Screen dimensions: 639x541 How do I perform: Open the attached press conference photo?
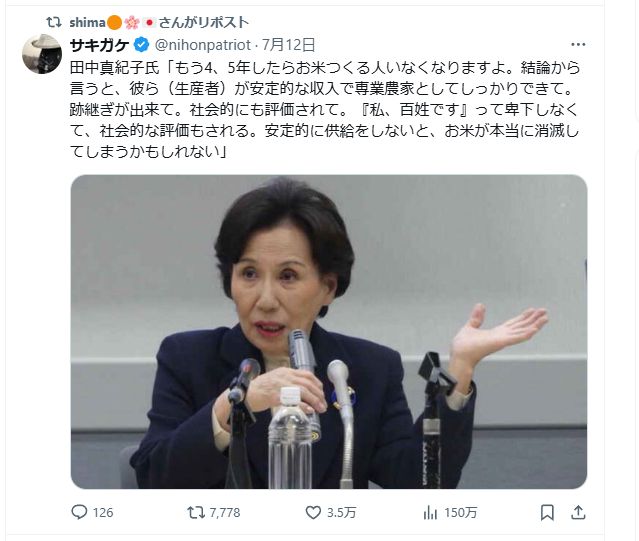coord(329,332)
